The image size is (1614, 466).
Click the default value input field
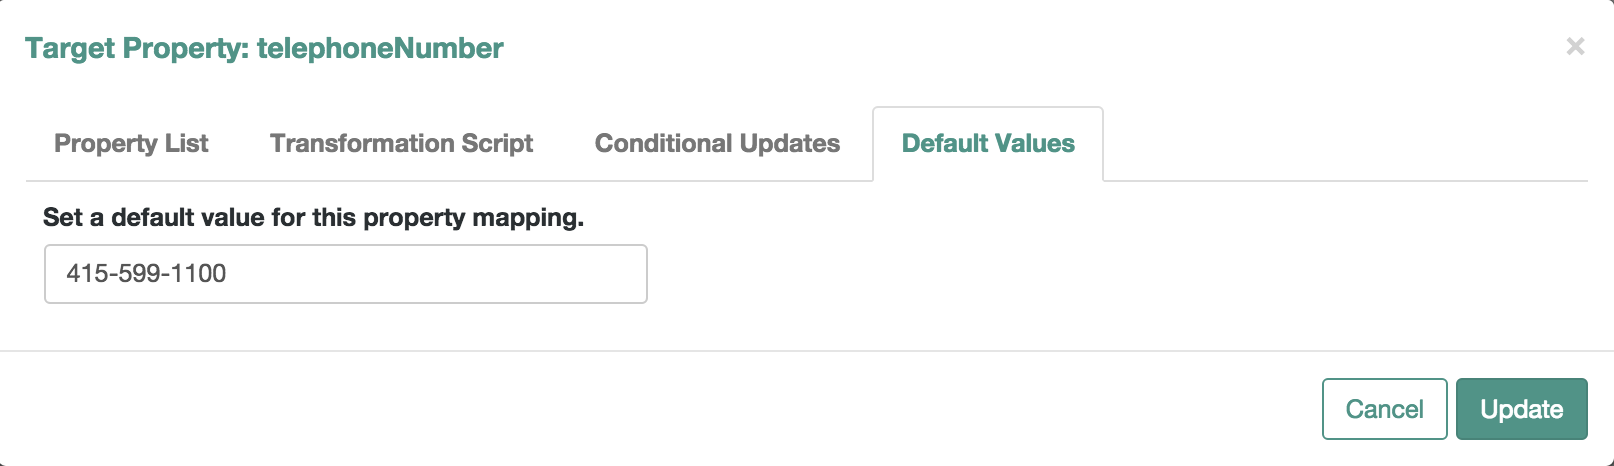click(346, 274)
